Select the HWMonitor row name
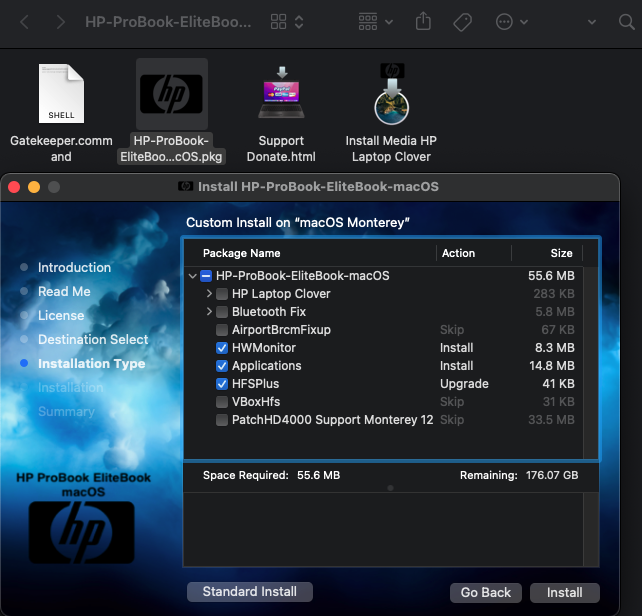This screenshot has width=642, height=616. 264,348
